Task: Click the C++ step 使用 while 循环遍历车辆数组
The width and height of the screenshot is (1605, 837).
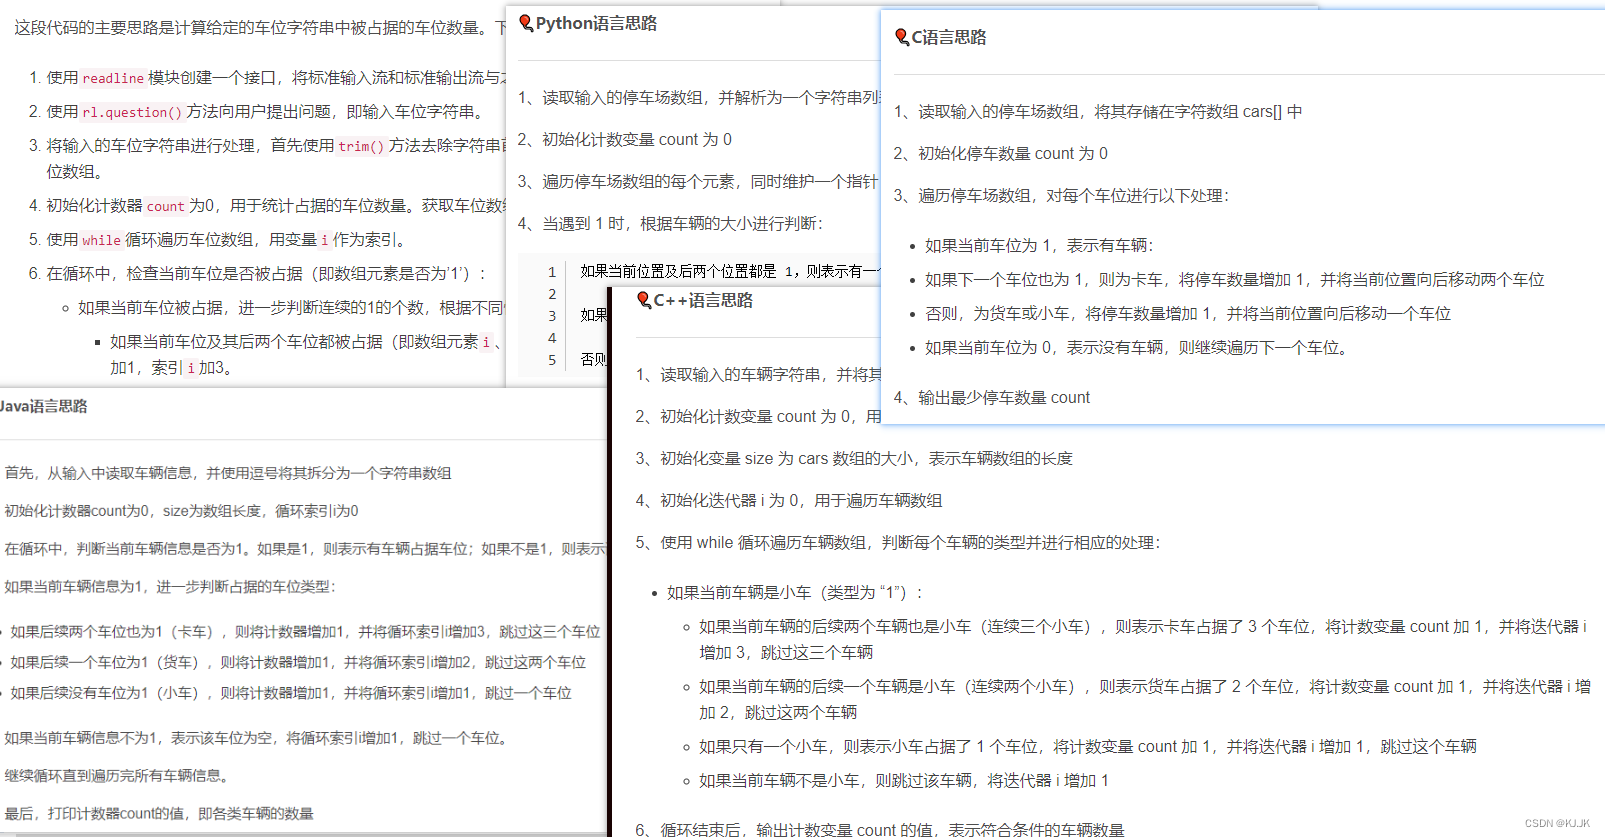Action: pyautogui.click(x=898, y=542)
